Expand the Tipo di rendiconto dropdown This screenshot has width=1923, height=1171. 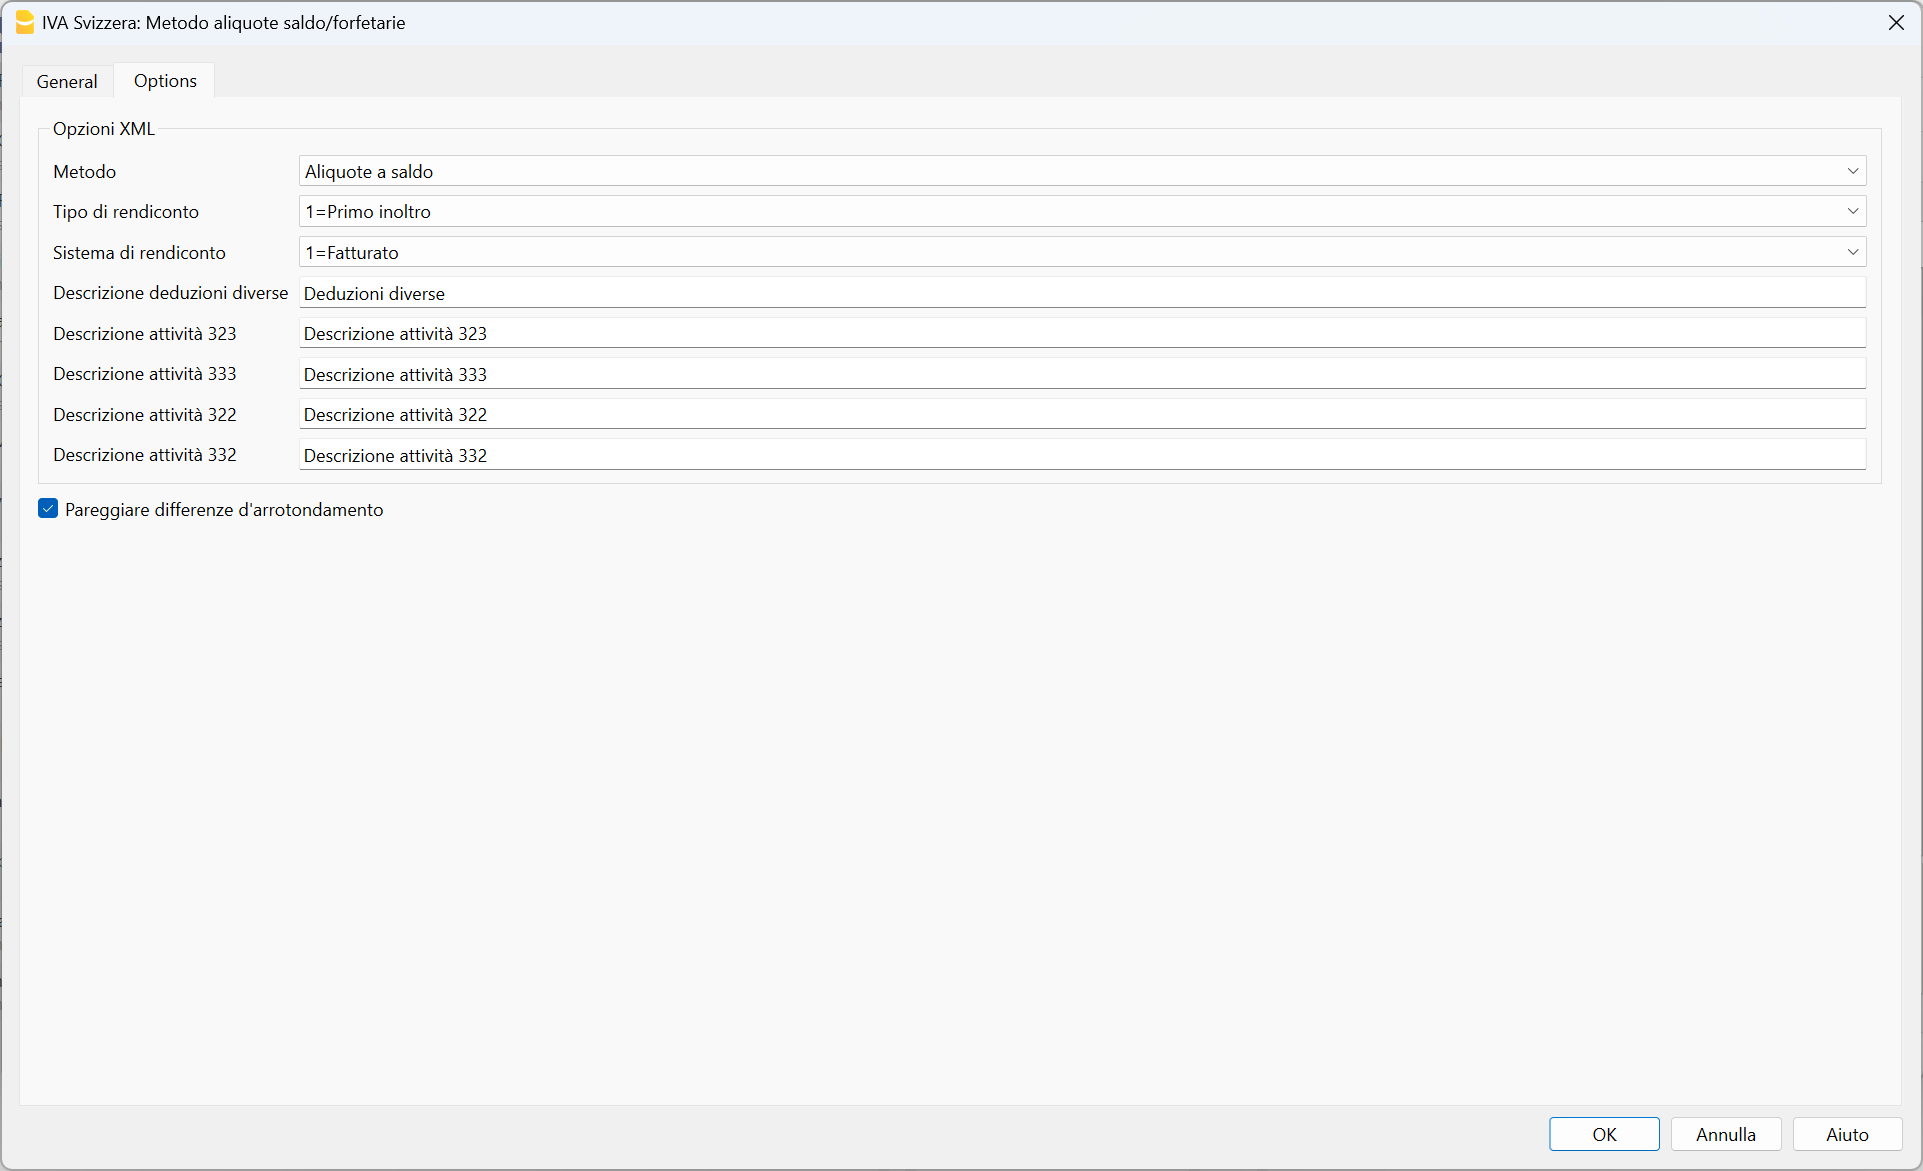[1852, 211]
